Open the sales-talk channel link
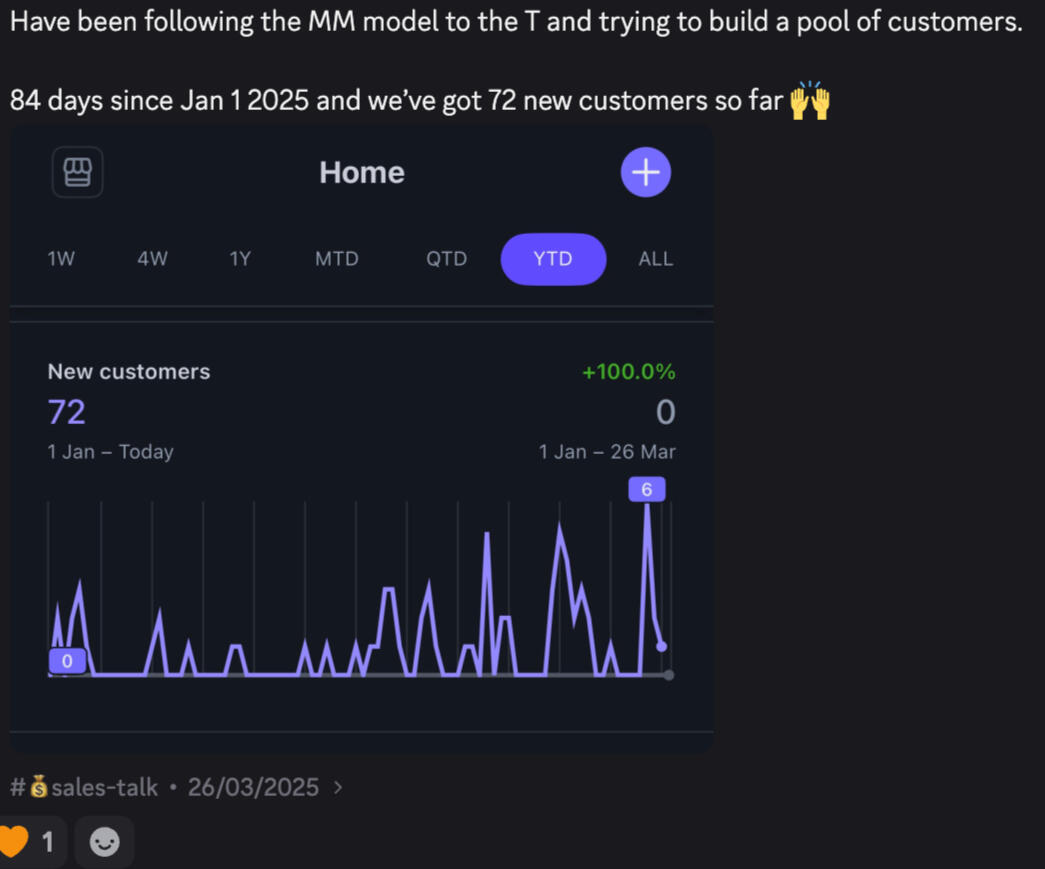 point(104,788)
